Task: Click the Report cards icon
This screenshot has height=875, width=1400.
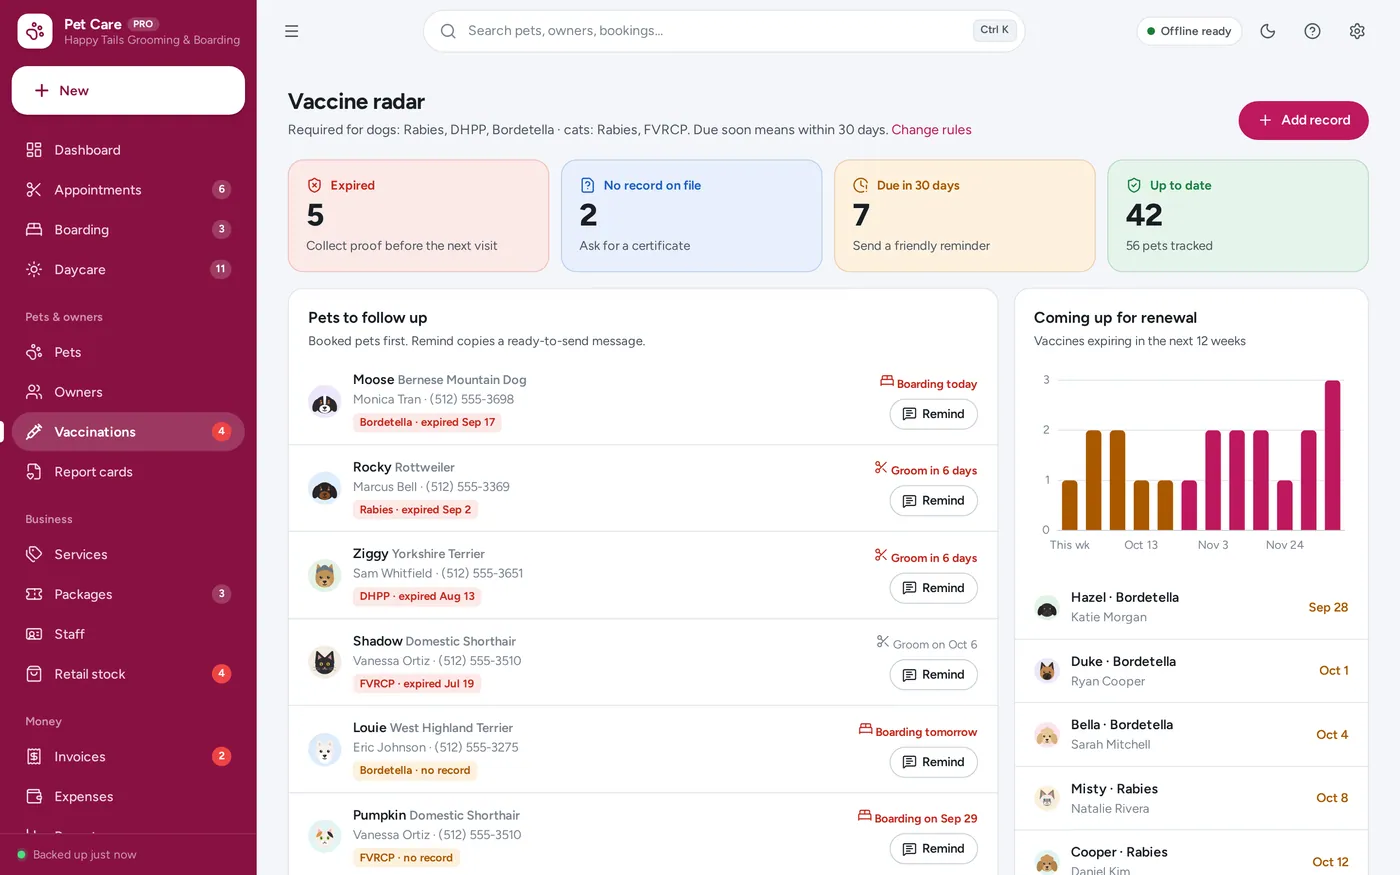Action: pos(34,472)
